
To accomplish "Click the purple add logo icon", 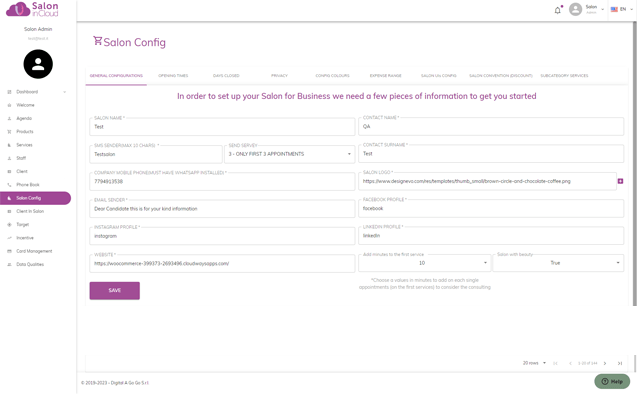I will click(x=620, y=181).
